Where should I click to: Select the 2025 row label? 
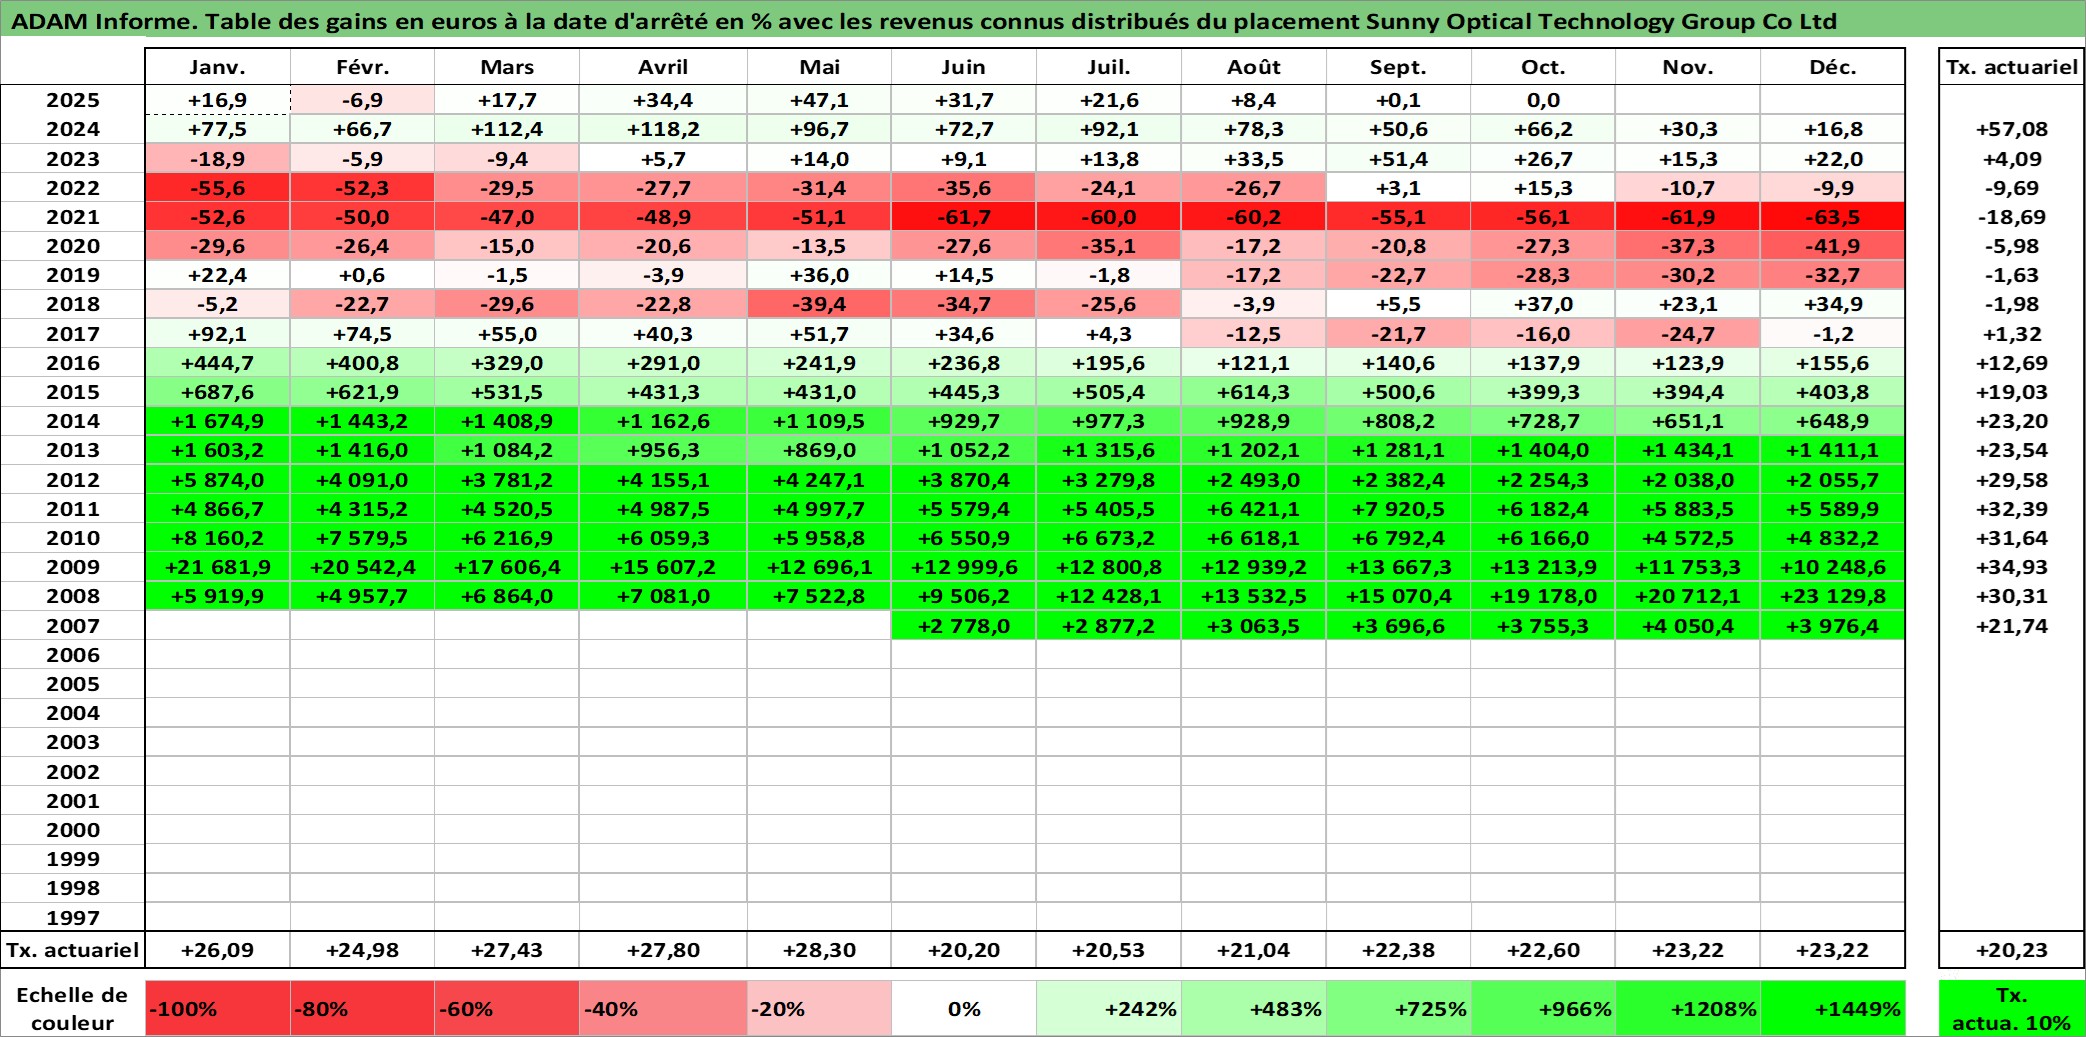[x=73, y=100]
